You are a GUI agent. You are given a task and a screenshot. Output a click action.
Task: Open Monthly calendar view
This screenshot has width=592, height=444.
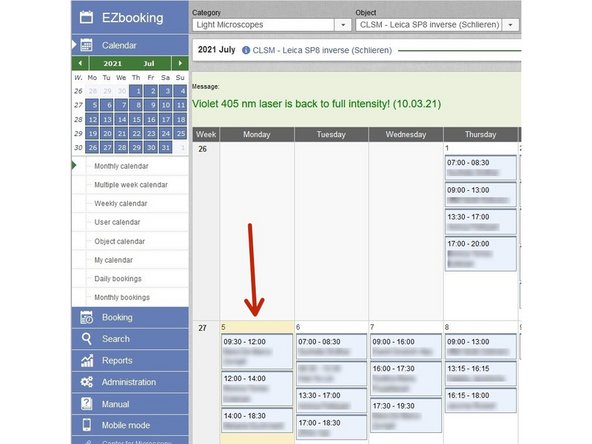pyautogui.click(x=121, y=166)
